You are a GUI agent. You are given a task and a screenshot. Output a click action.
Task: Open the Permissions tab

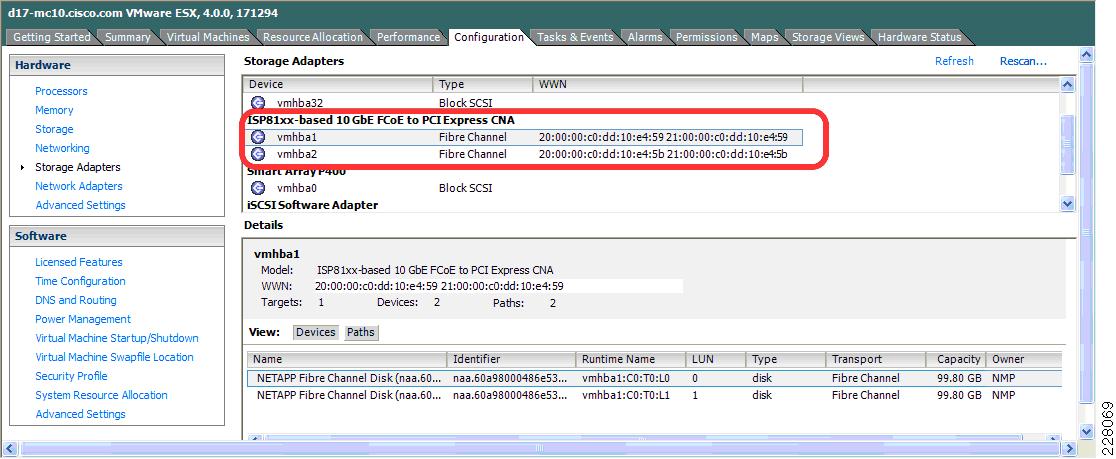(x=706, y=37)
